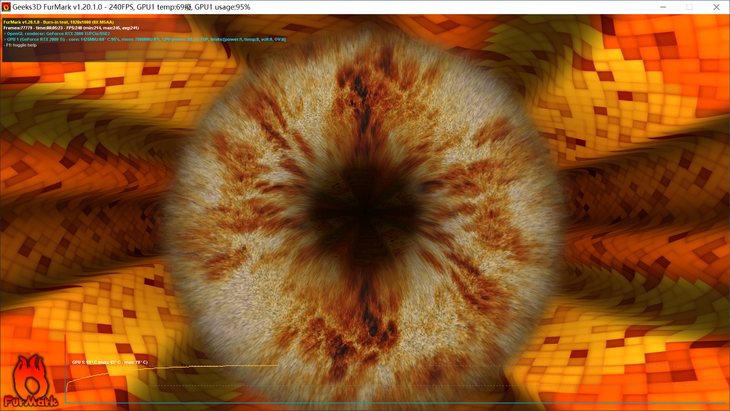Click the Frames and FPS statistics line
This screenshot has height=411, width=730.
coord(71,28)
